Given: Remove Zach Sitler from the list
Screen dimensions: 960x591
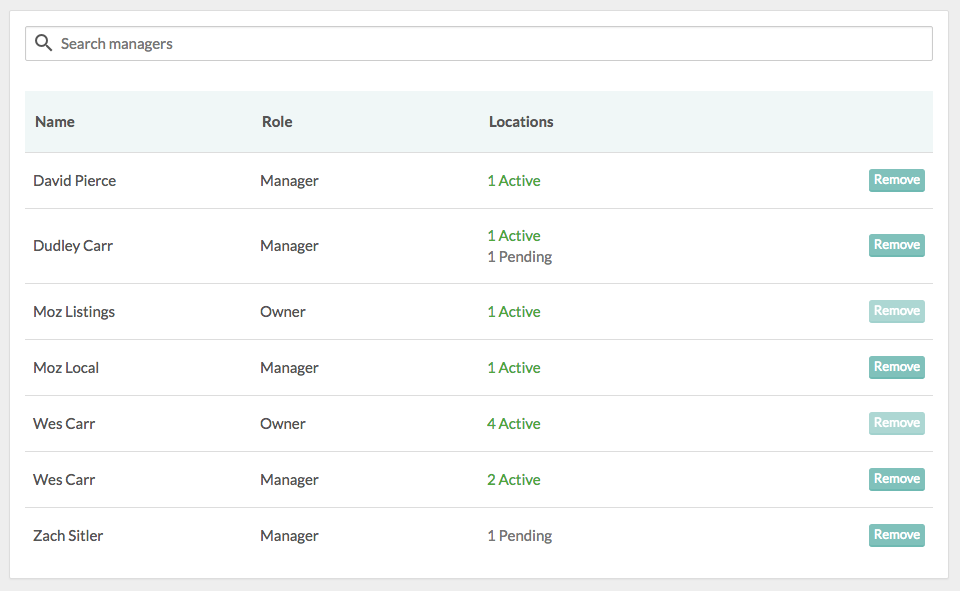Looking at the screenshot, I should click(896, 535).
